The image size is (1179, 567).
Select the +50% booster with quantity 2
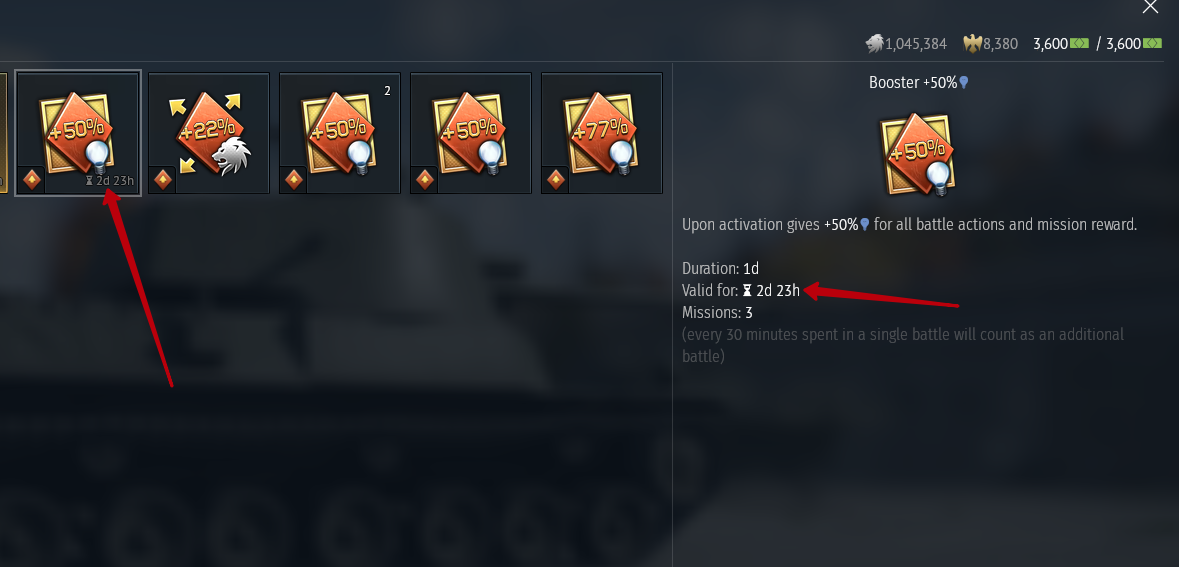coord(340,133)
